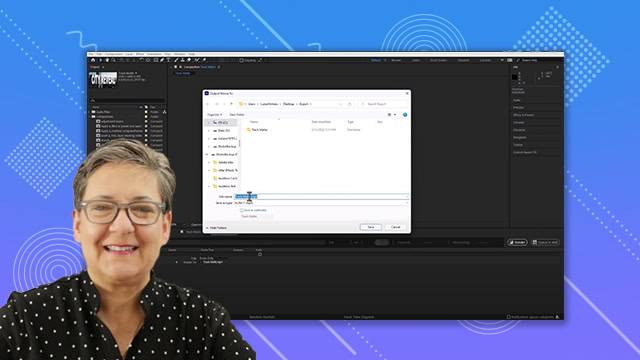This screenshot has height=360, width=640.
Task: Open the workspace overflow chevron menu
Action: [502, 60]
